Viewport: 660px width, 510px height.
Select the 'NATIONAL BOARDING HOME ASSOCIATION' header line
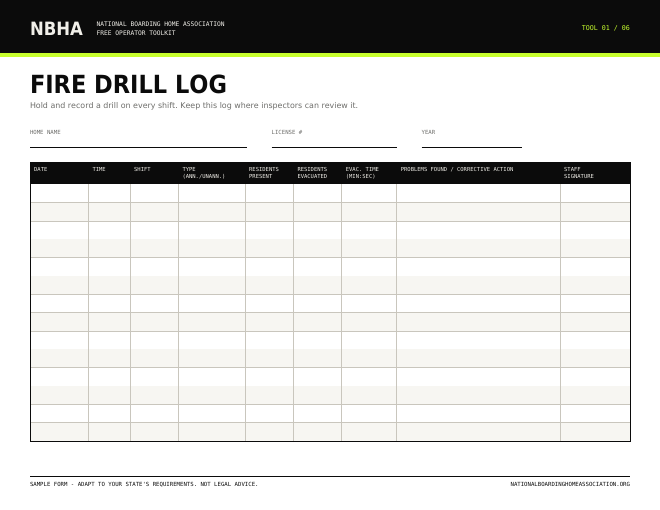point(160,24)
